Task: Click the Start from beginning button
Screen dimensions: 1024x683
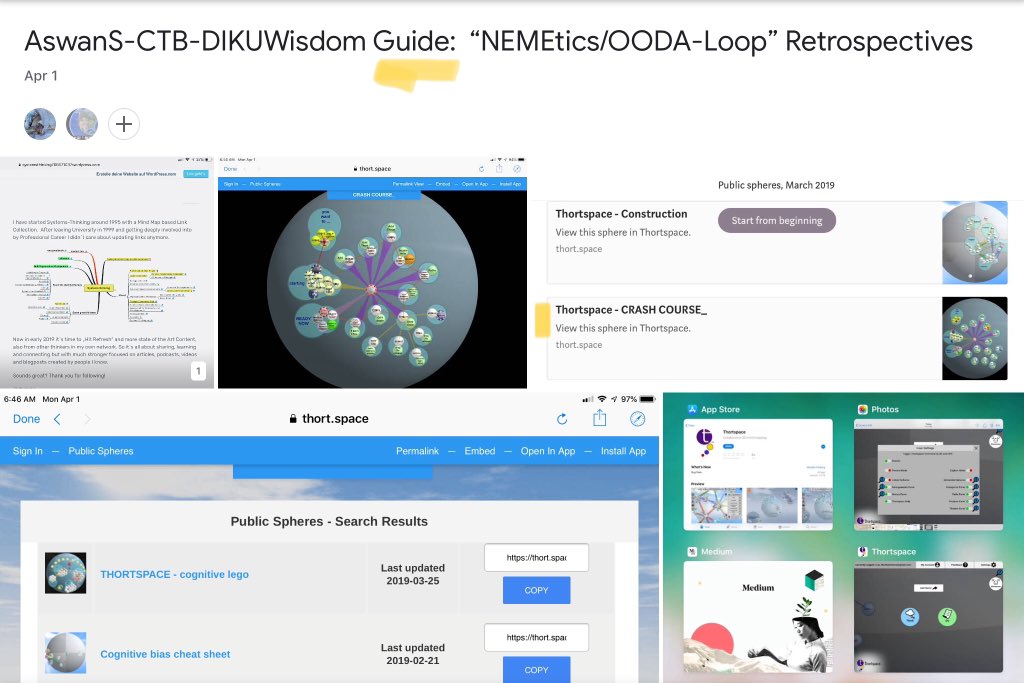Action: [x=776, y=221]
